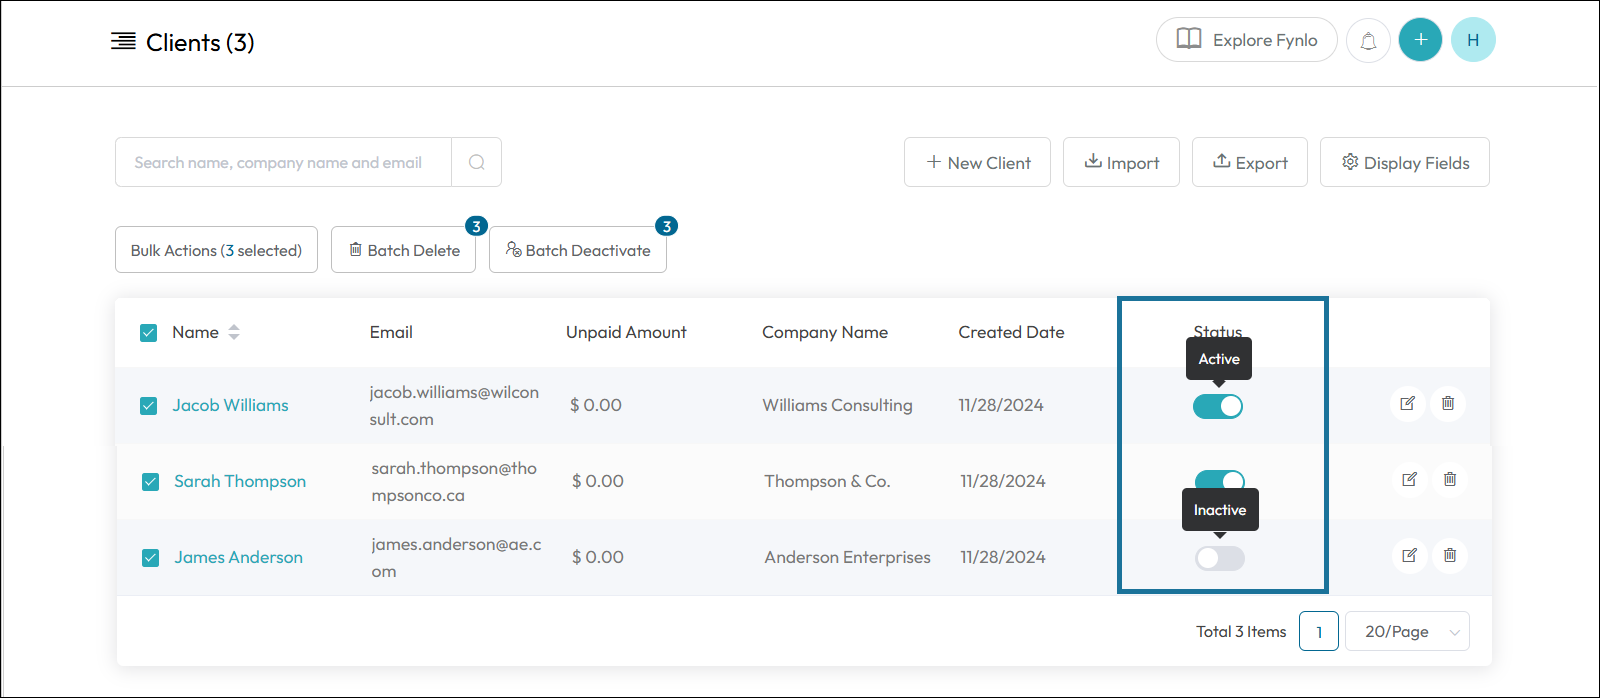Edit James Anderson record
Screen dimensions: 1600x698
(x=1410, y=556)
